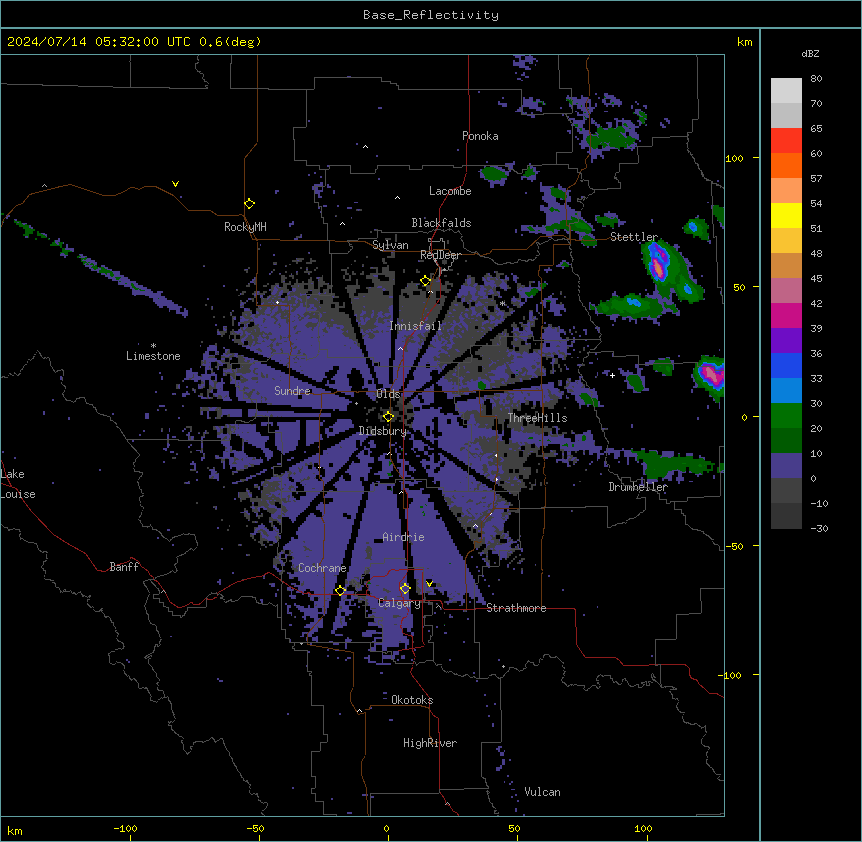The image size is (862, 842).
Task: Click the Lake Louise label
Action: click(x=18, y=484)
